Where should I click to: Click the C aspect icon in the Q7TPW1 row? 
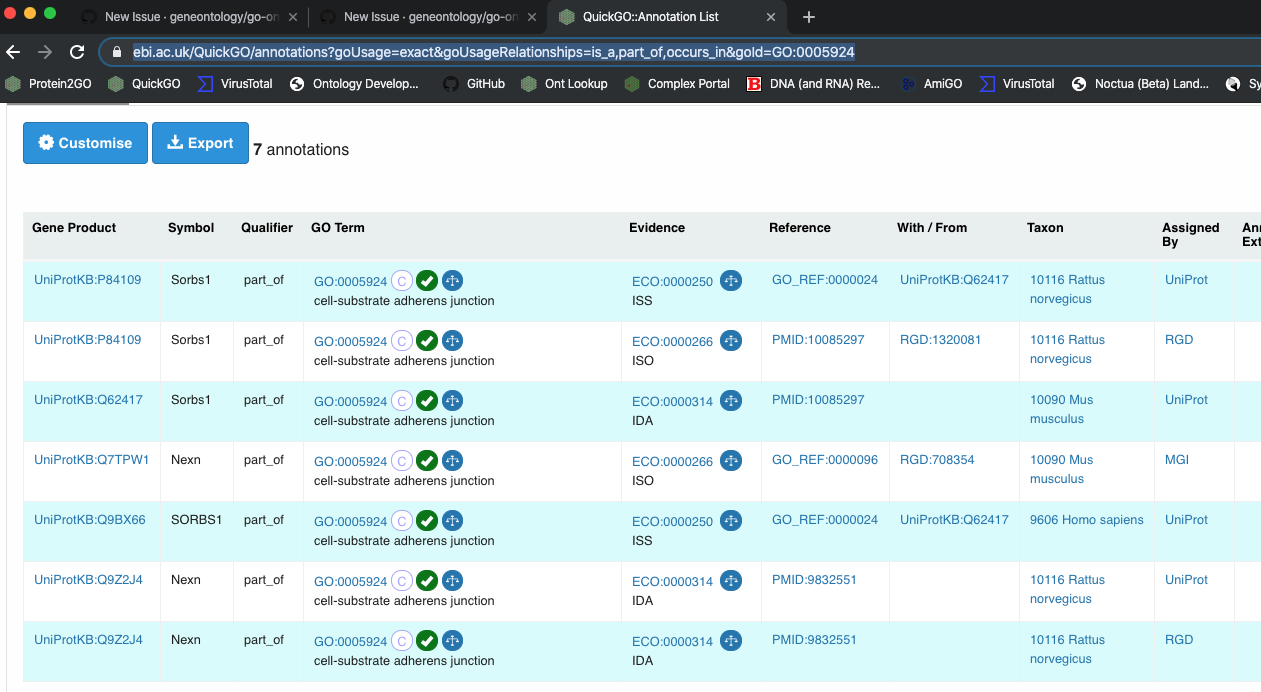point(402,461)
